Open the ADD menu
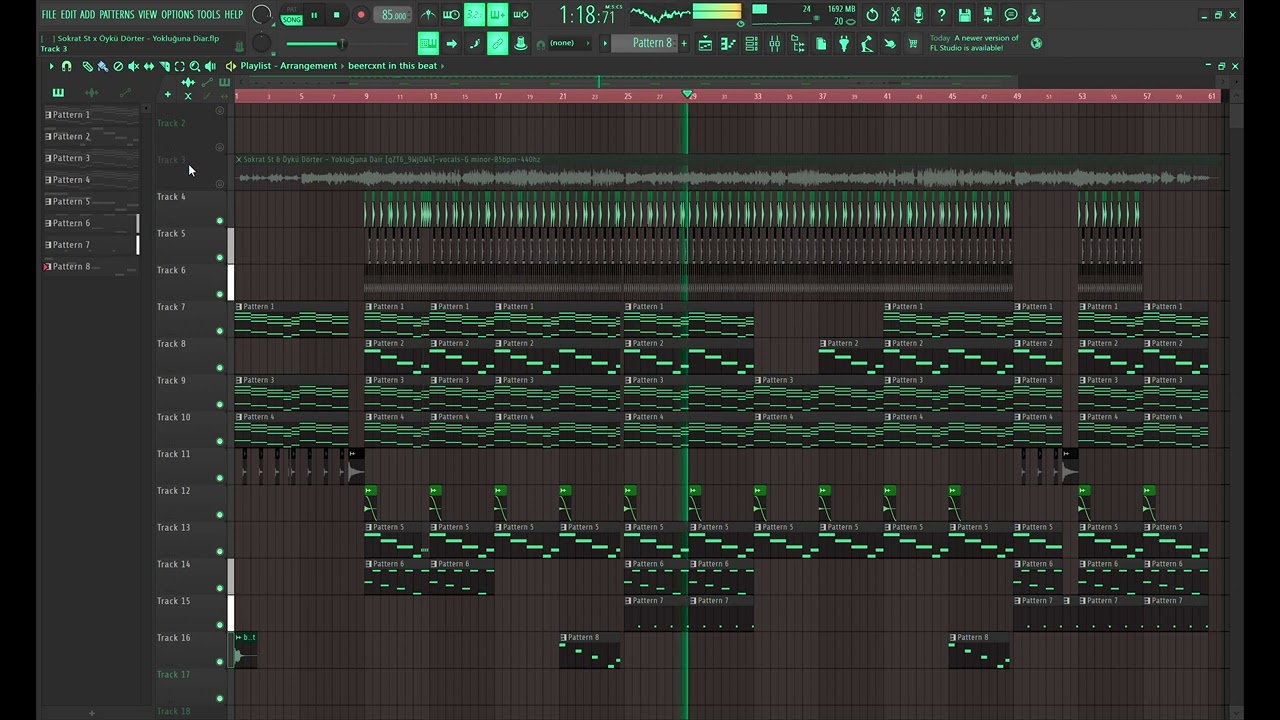 [87, 15]
